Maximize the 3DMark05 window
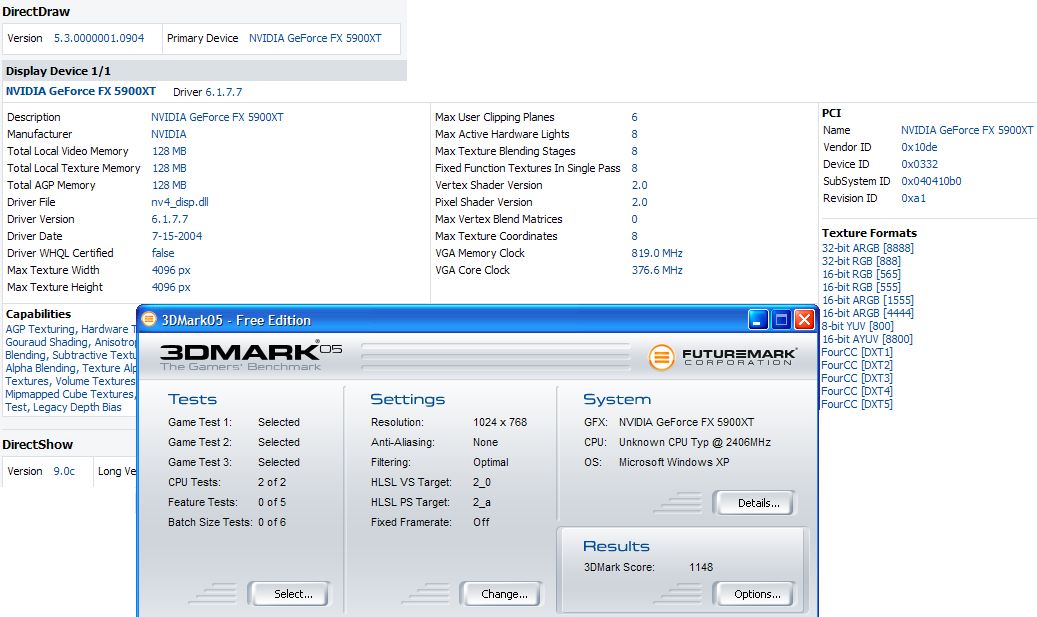This screenshot has width=1037, height=617. pos(781,320)
